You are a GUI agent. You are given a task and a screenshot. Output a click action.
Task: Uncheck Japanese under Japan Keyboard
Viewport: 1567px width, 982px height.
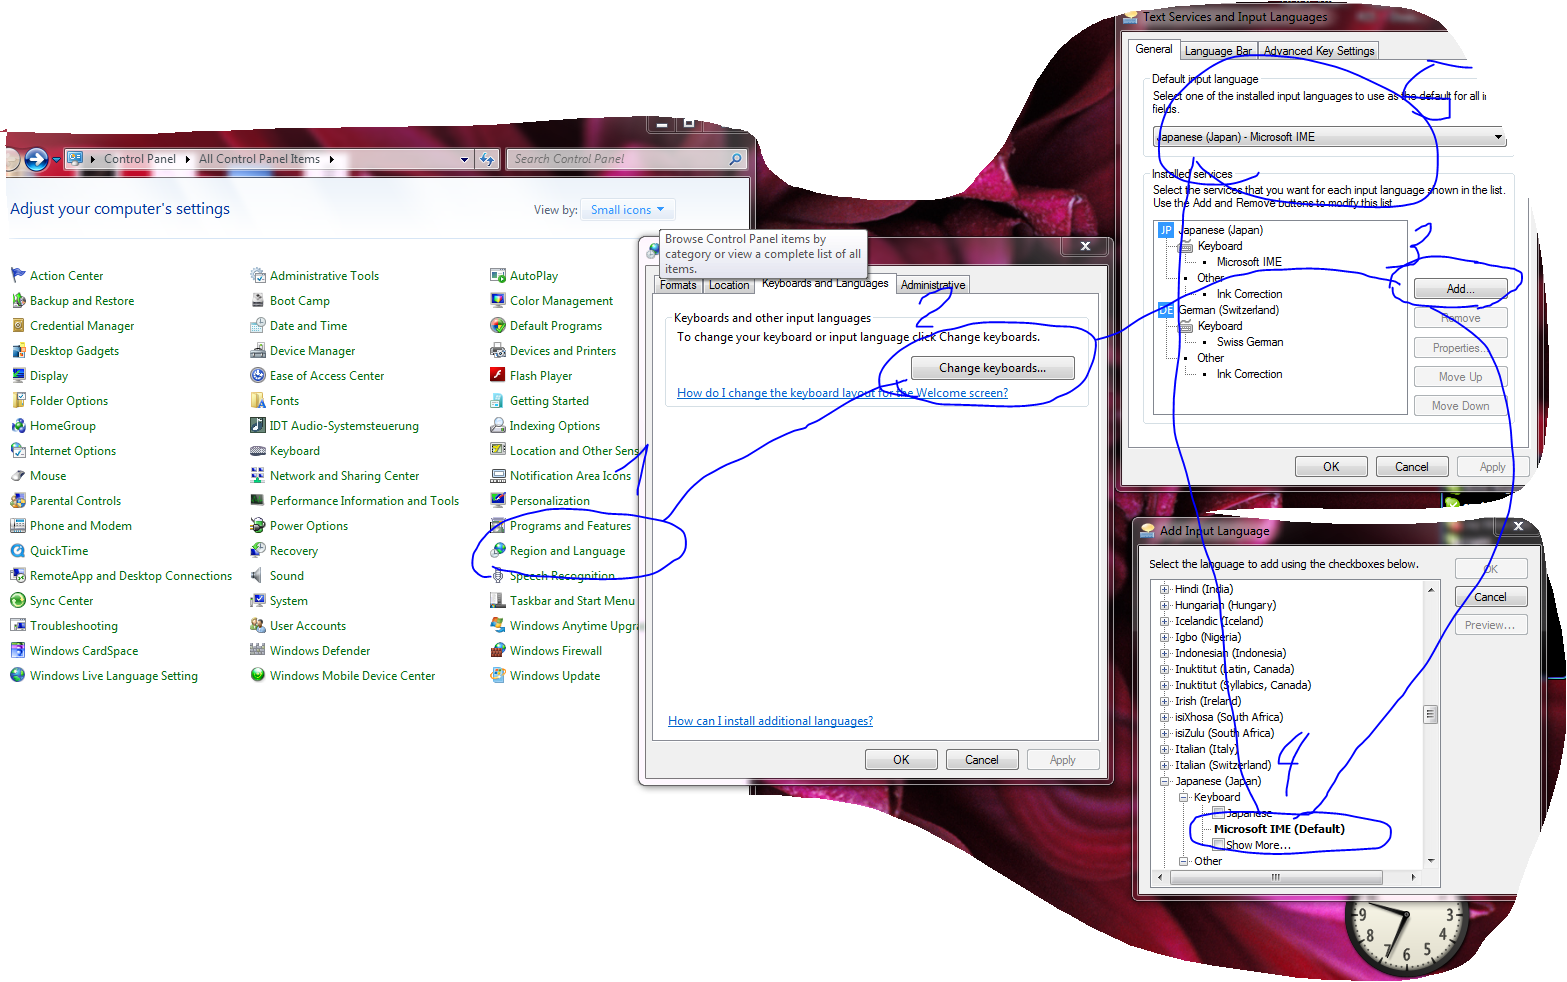tap(1216, 813)
